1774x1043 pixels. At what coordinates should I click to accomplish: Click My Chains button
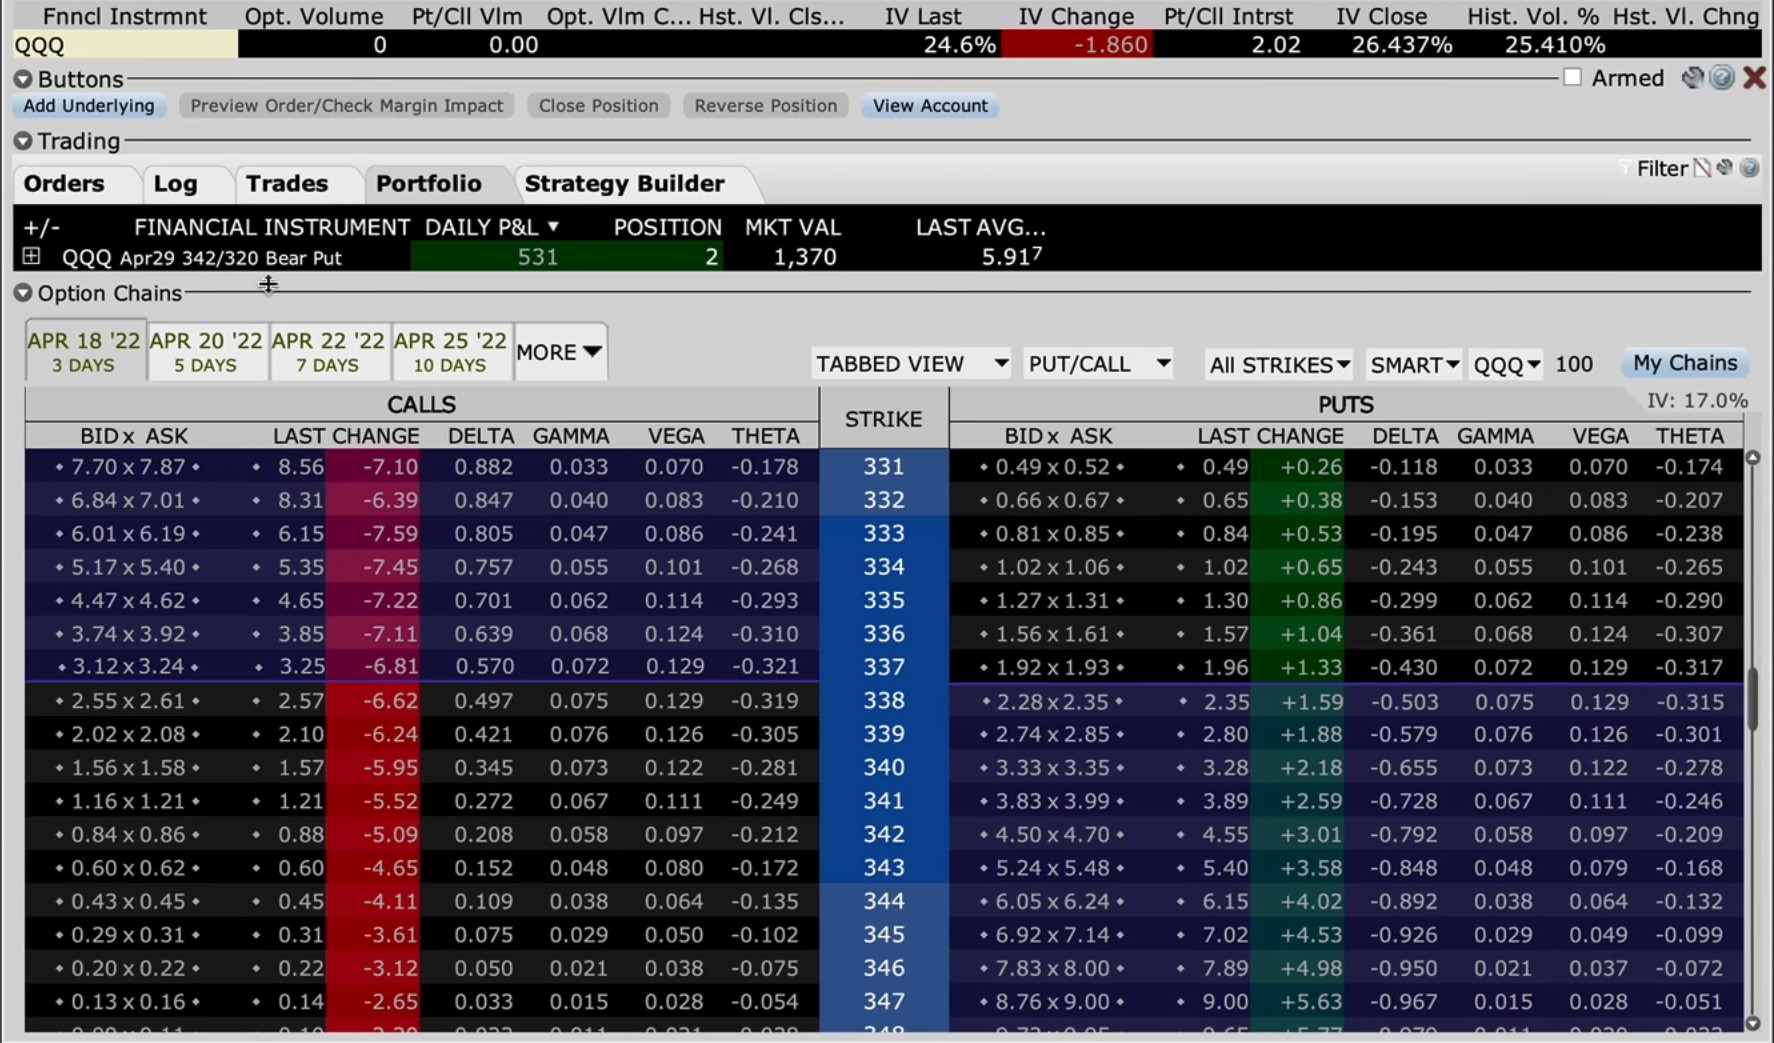[1685, 363]
